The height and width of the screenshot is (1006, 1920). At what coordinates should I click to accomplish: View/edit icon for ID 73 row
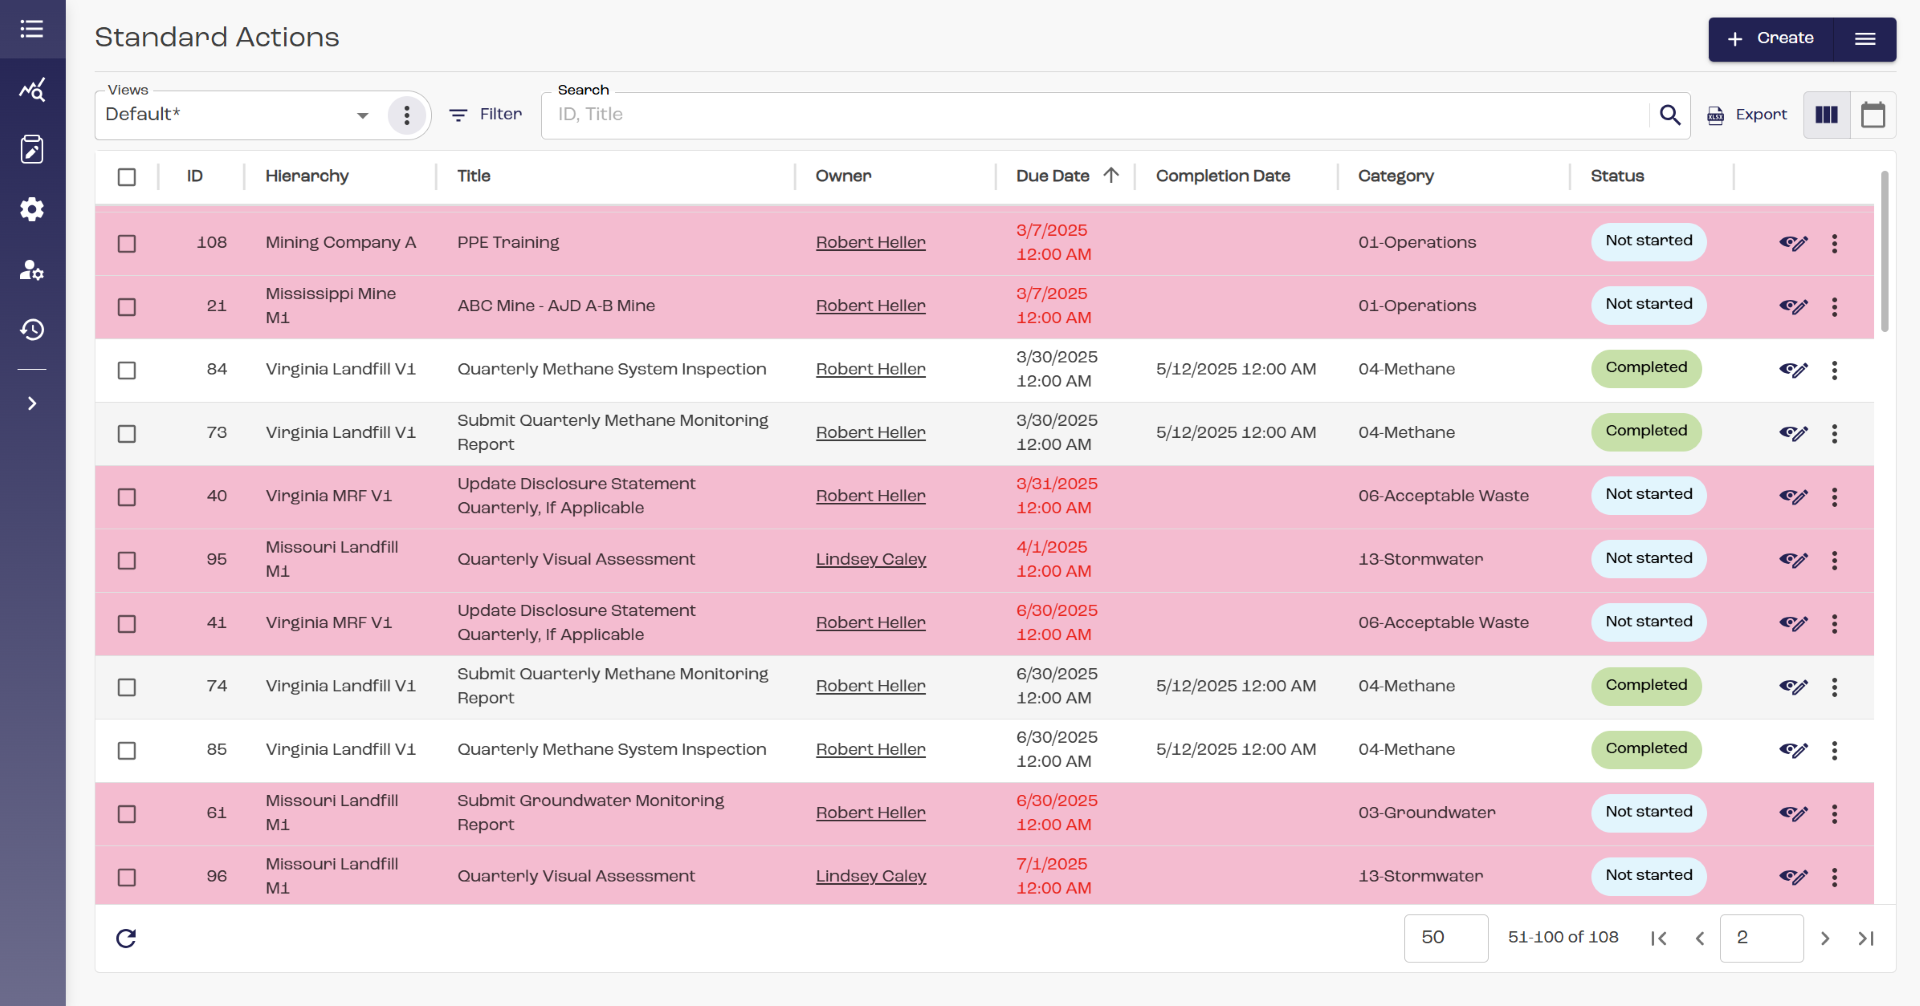[x=1793, y=433]
